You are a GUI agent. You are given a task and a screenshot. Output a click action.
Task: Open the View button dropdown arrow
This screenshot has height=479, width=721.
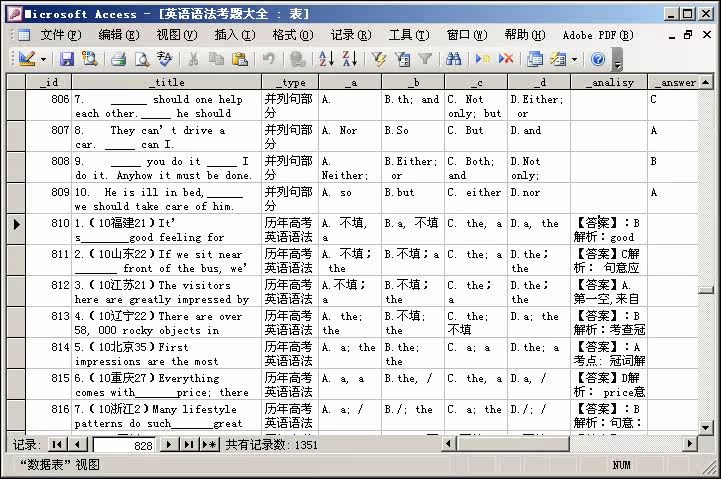click(43, 59)
